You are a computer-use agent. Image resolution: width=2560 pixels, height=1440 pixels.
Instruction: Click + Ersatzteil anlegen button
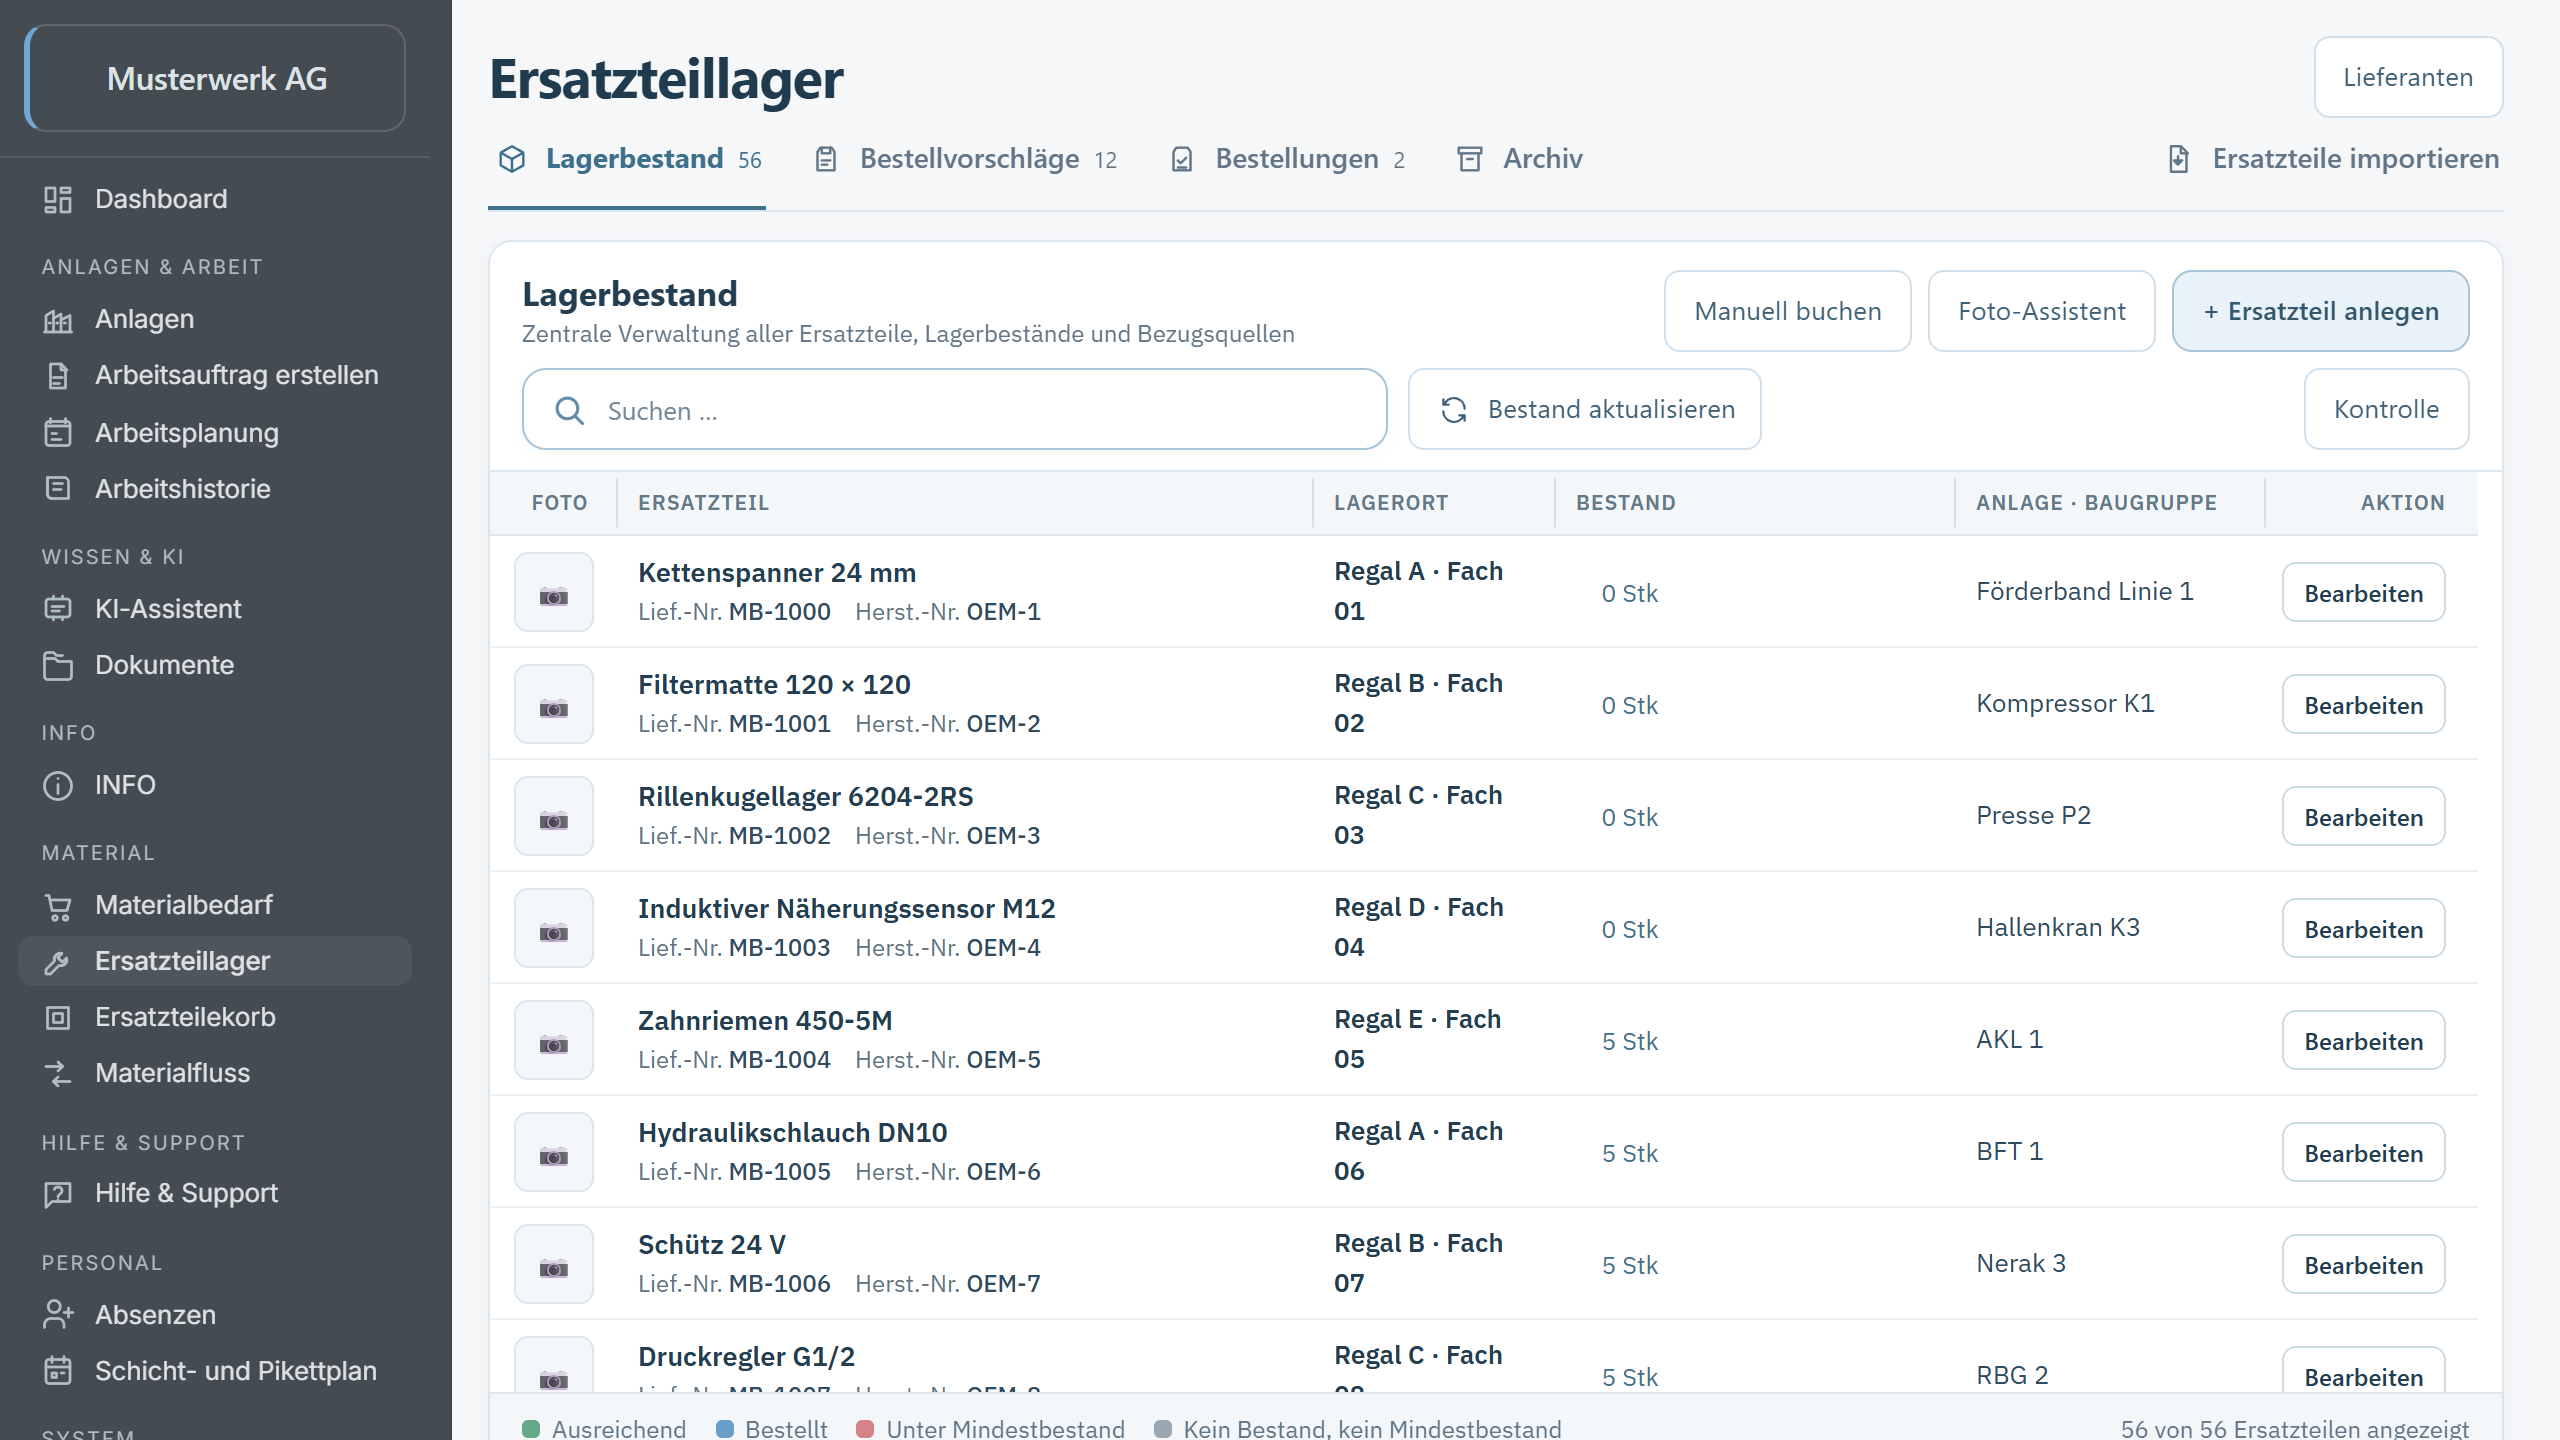[2321, 311]
